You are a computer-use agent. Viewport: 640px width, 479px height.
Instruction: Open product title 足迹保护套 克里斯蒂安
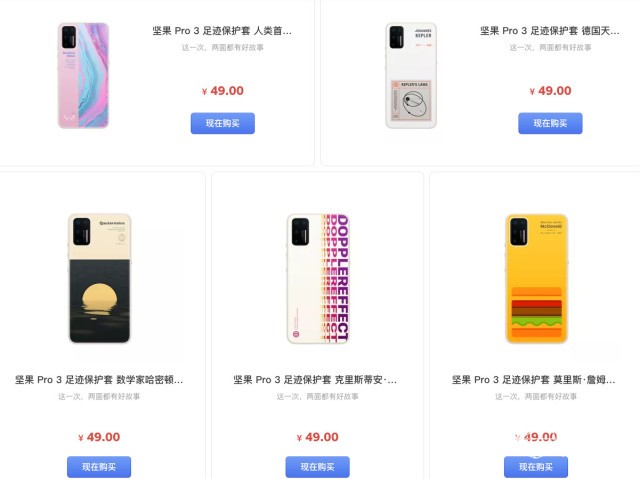click(x=315, y=380)
